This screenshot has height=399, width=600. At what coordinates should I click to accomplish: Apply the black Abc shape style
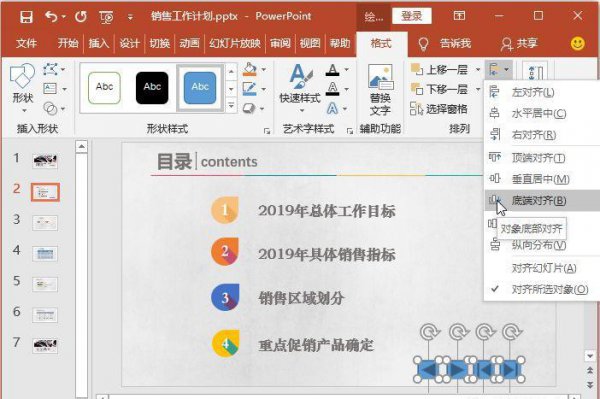[152, 88]
